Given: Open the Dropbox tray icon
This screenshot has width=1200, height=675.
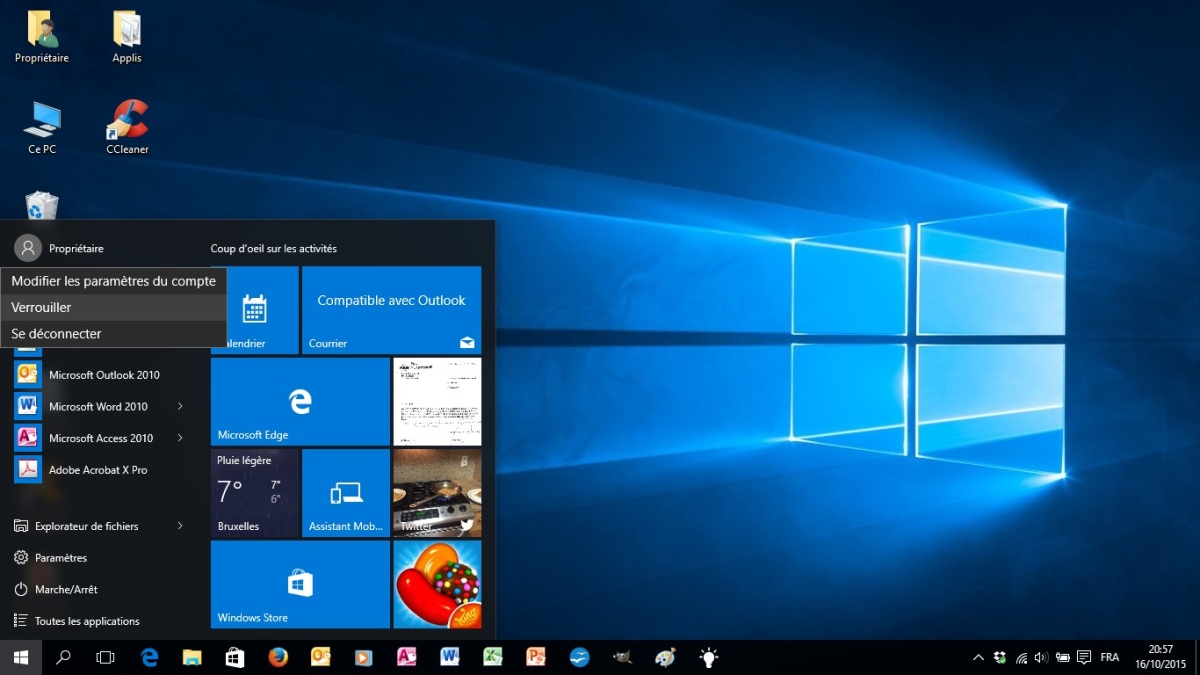Looking at the screenshot, I should click(1000, 657).
